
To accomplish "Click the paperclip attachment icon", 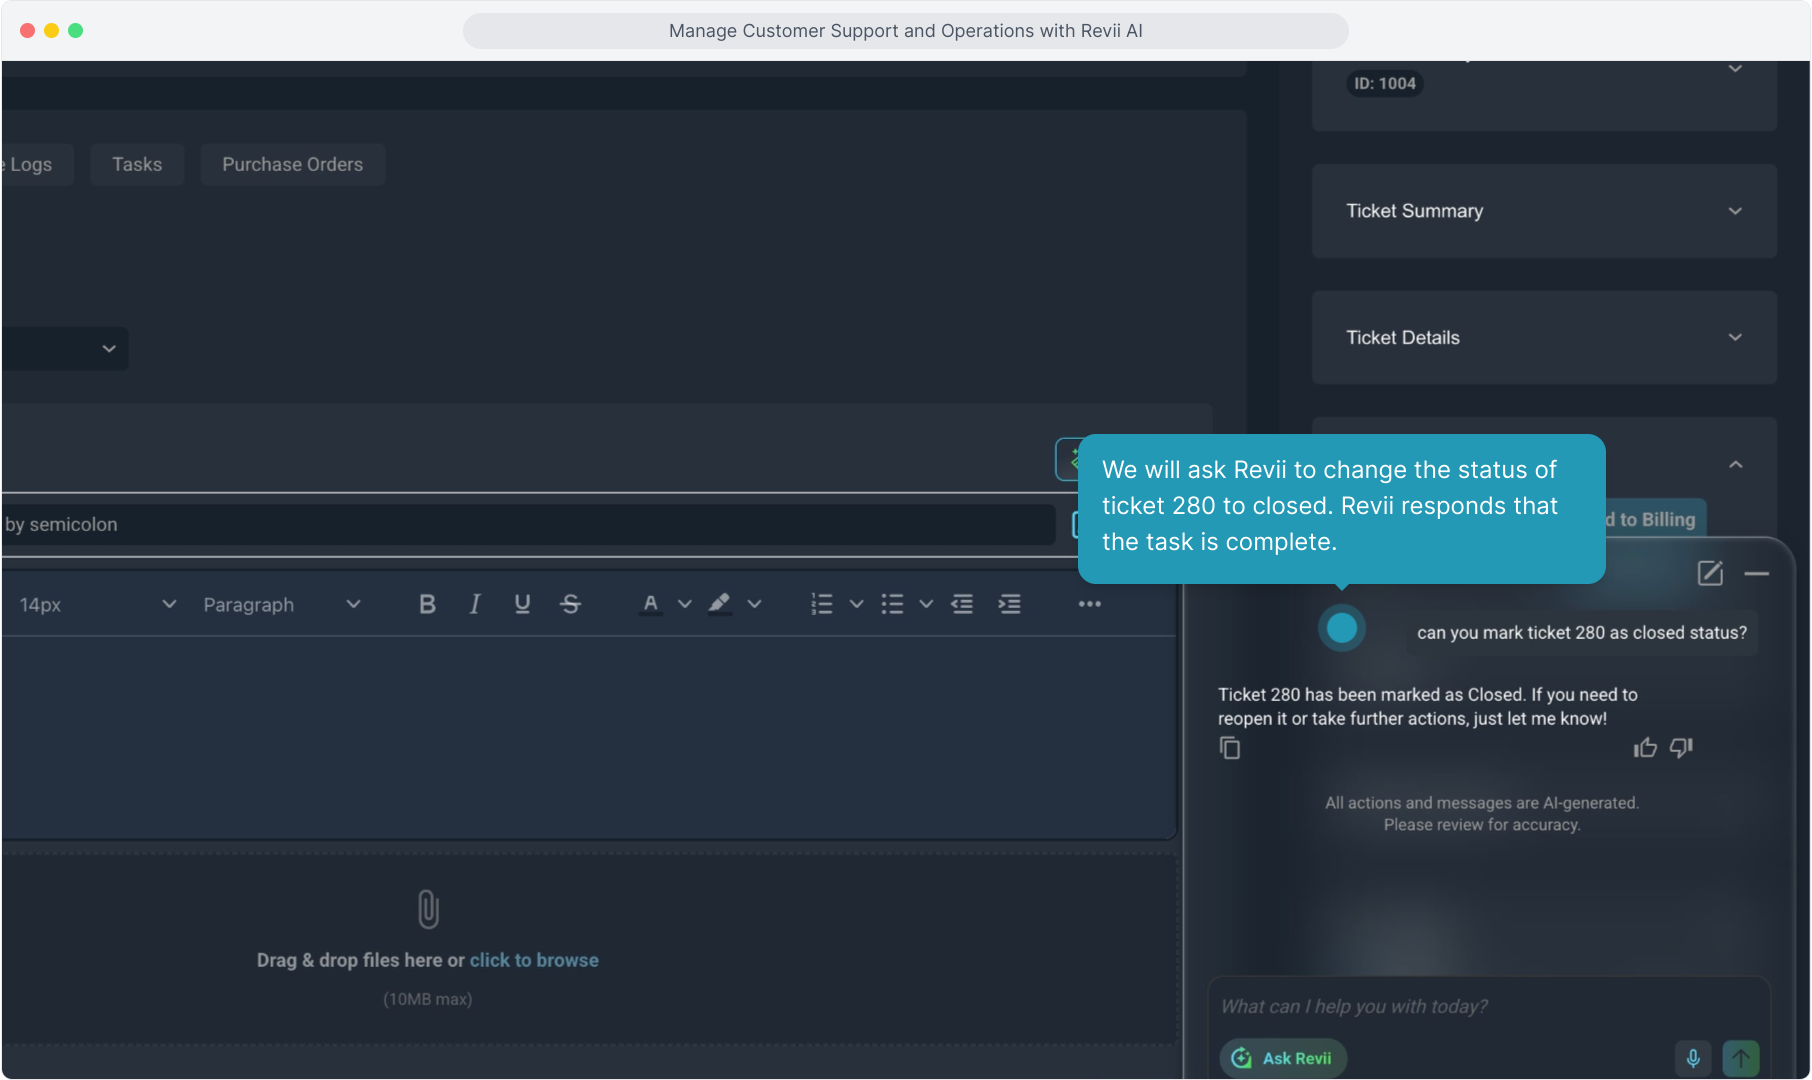I will coord(428,910).
